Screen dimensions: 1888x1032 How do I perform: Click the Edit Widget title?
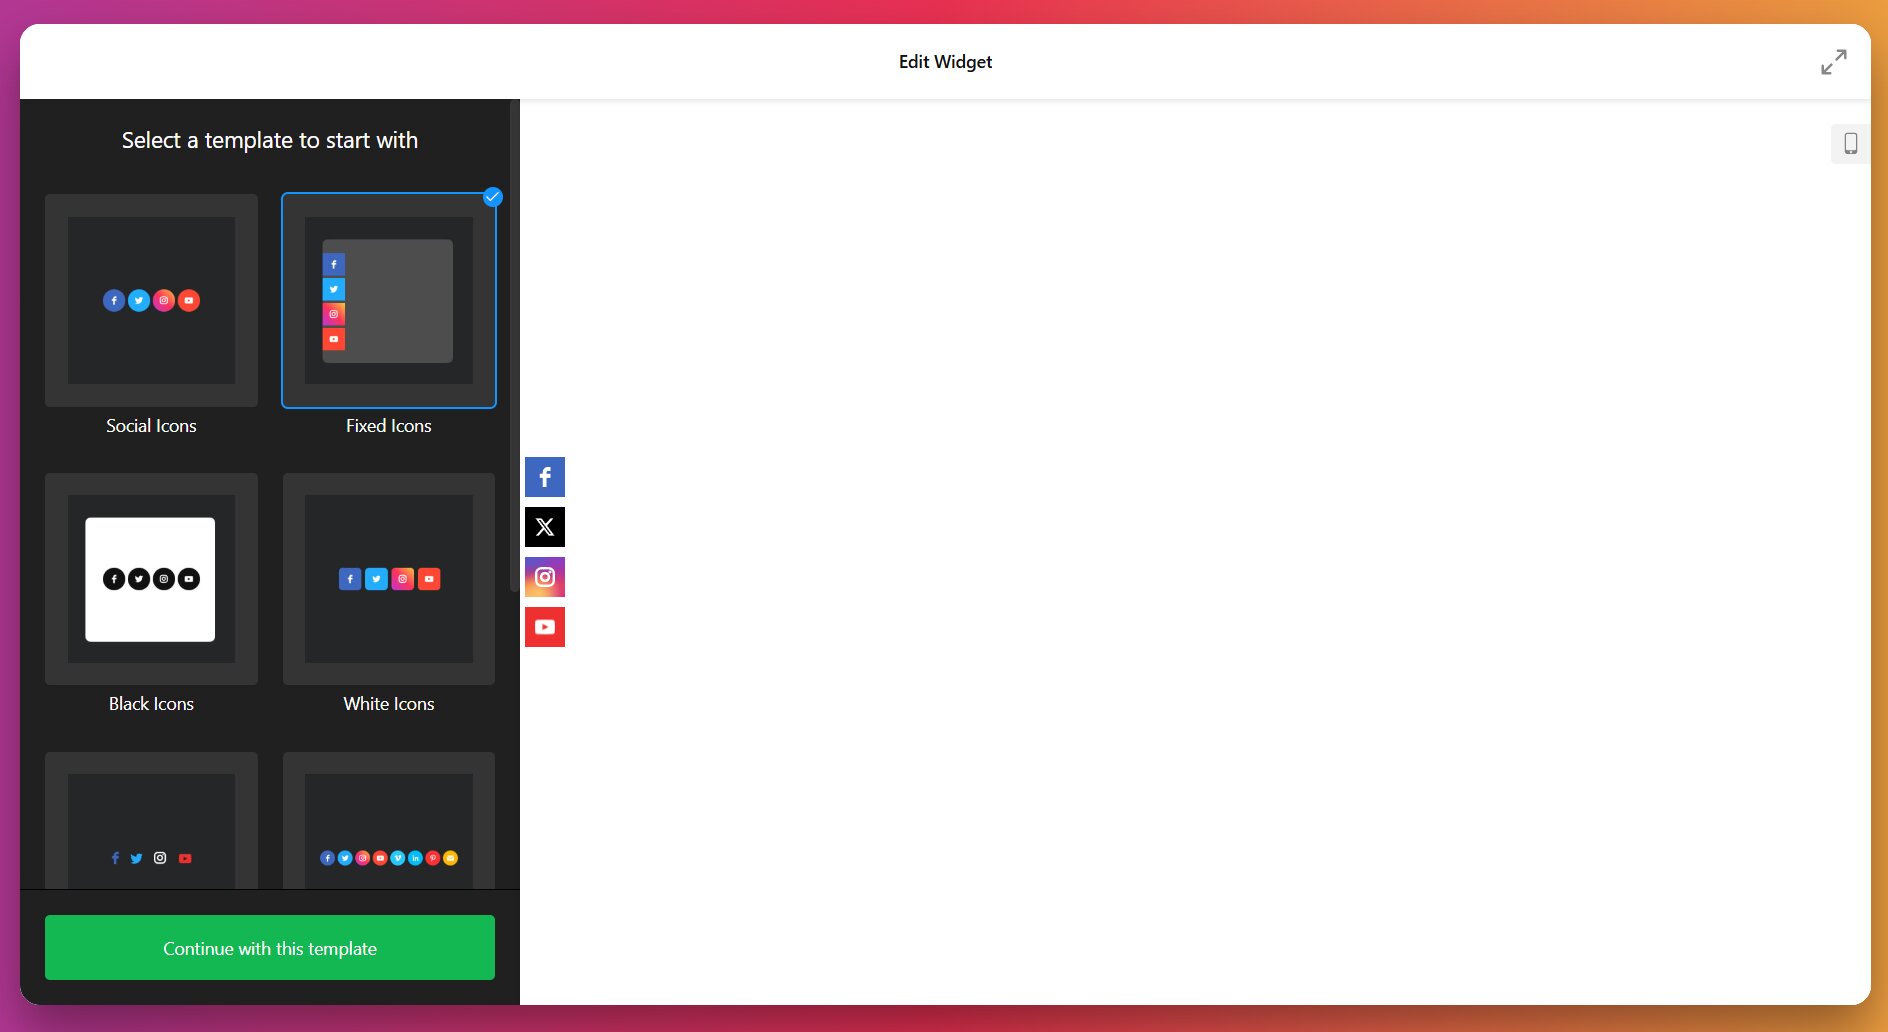click(x=945, y=62)
